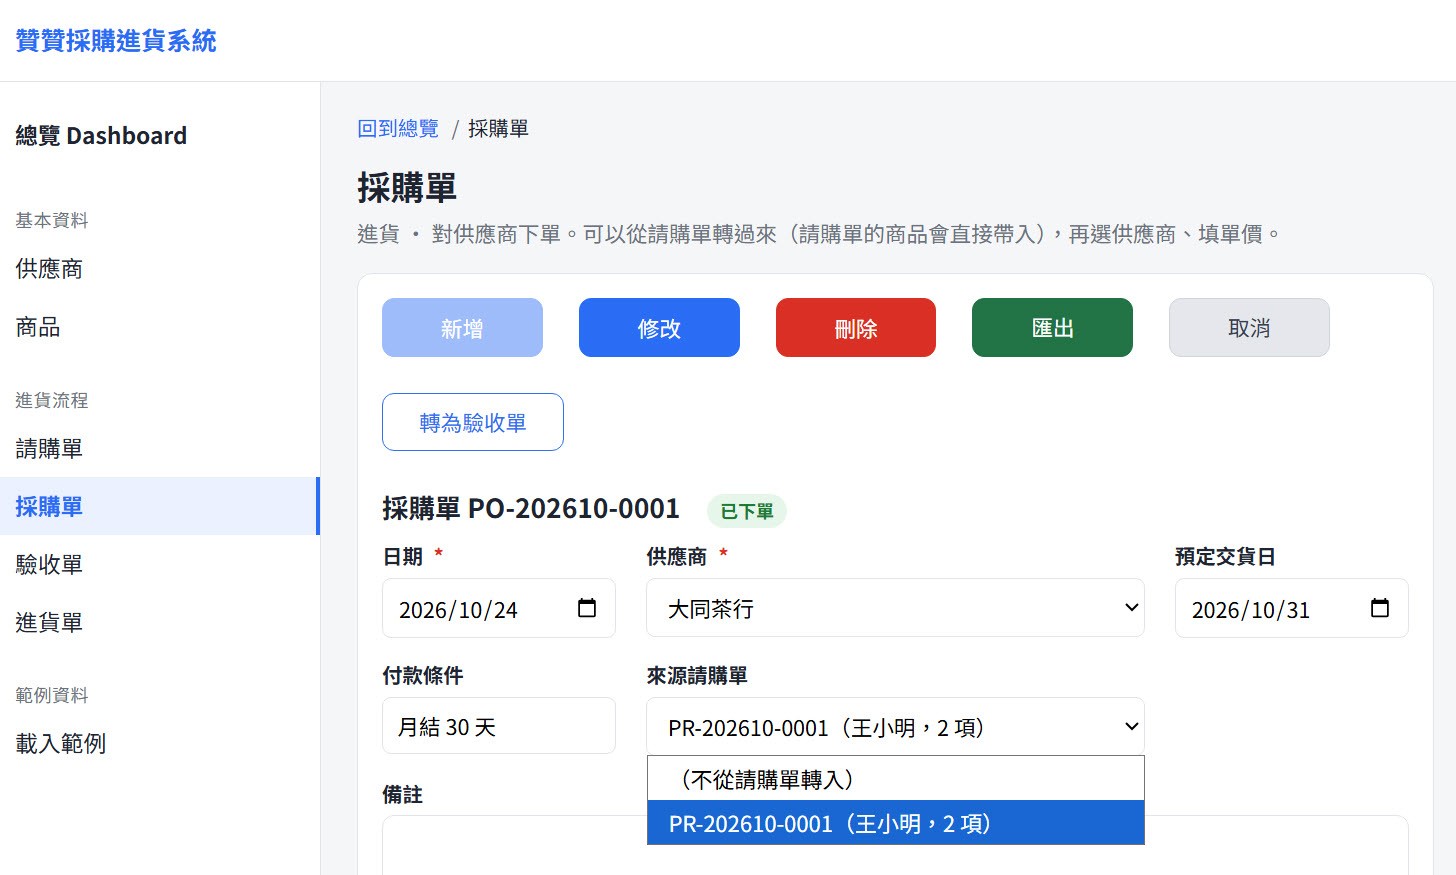Click into the 備註 text area
The width and height of the screenshot is (1456, 875).
[895, 845]
